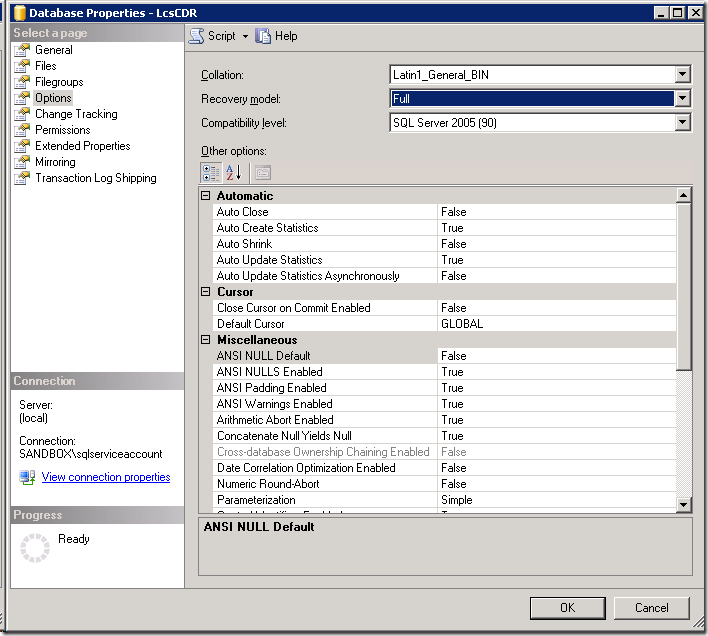This screenshot has width=708, height=636.
Task: Open Script dropdown arrow options
Action: click(x=245, y=36)
